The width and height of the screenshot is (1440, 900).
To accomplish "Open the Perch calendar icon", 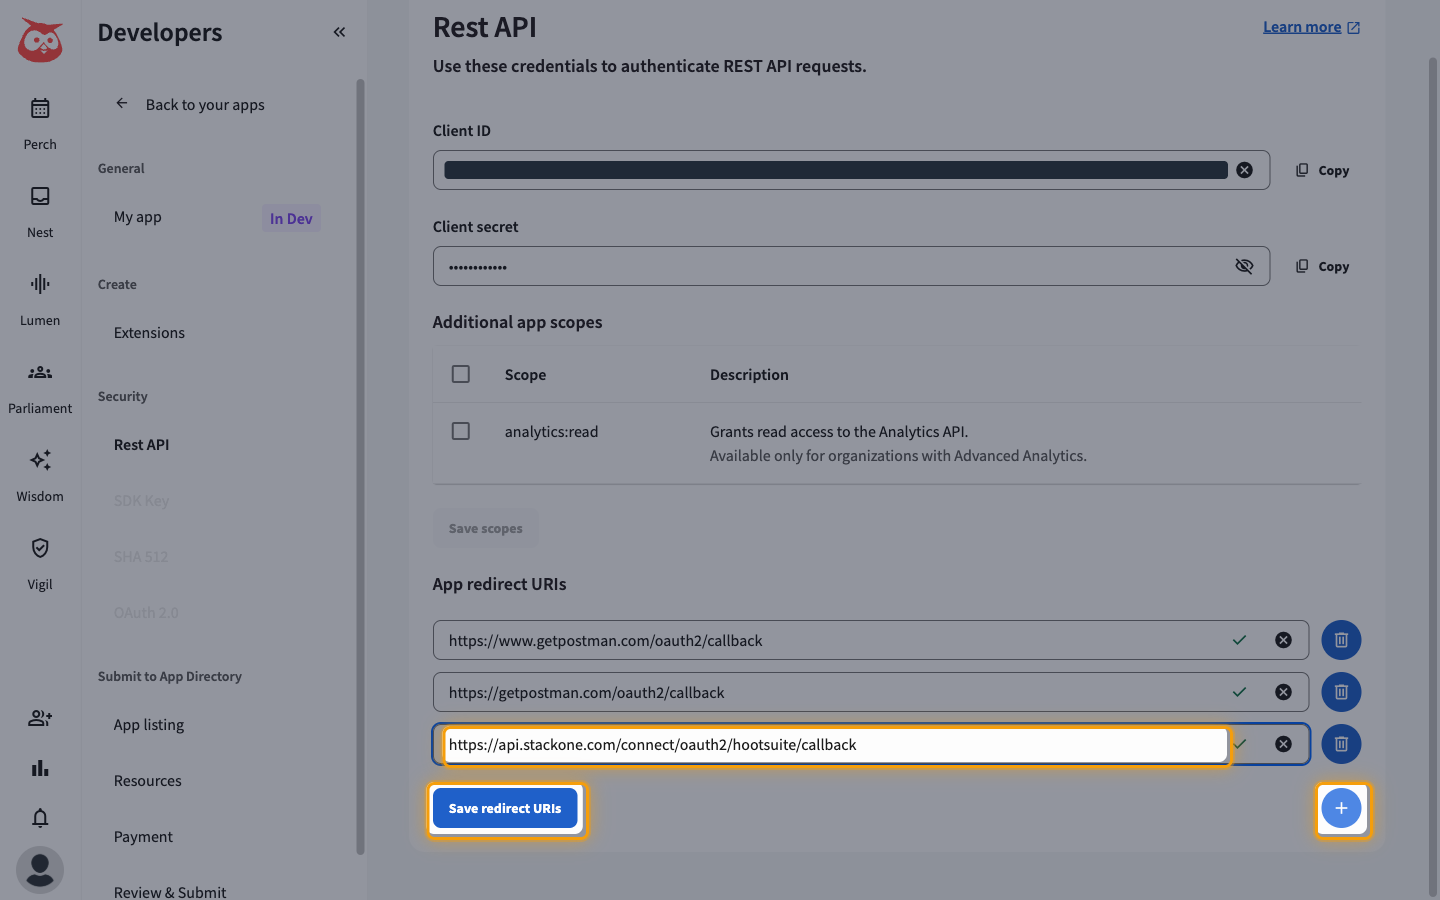I will click(40, 108).
